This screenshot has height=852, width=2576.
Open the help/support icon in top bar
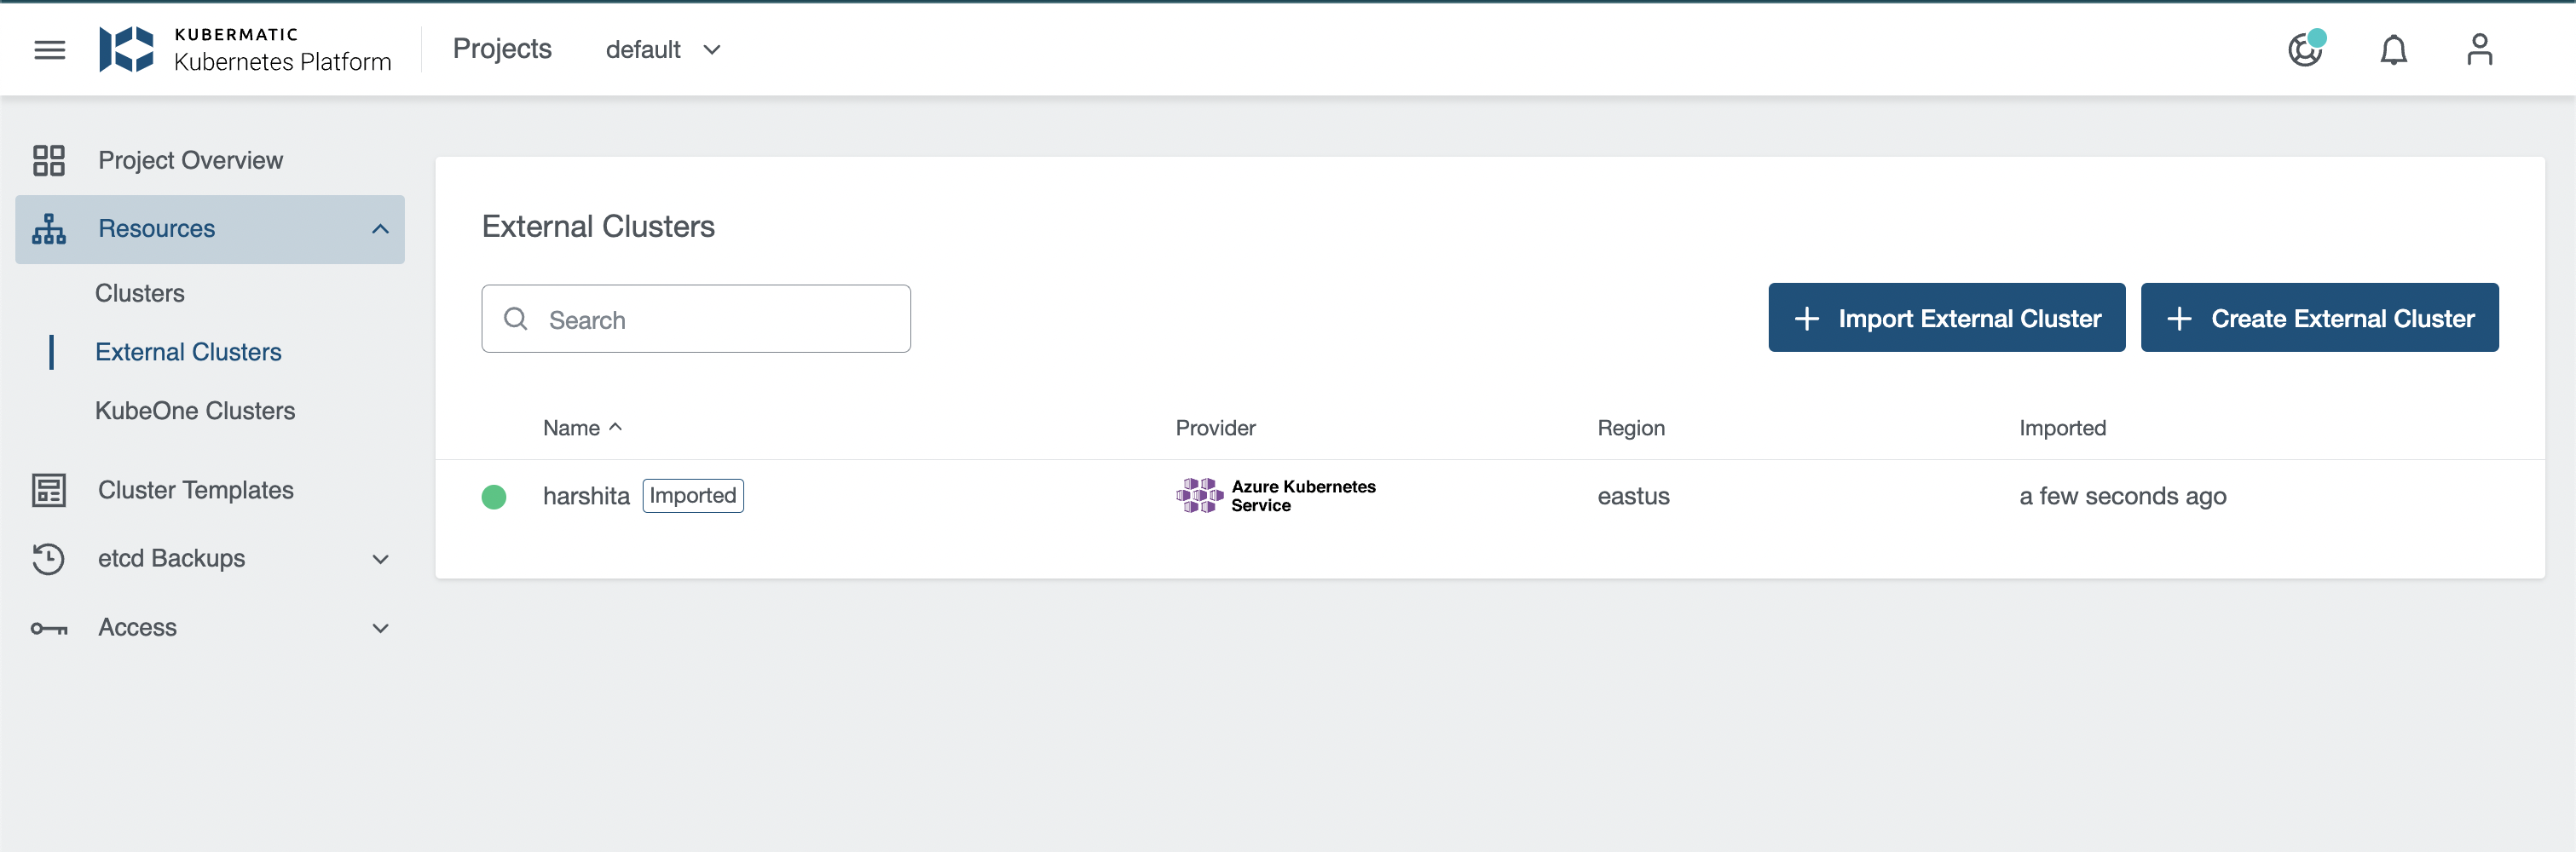(x=2305, y=49)
